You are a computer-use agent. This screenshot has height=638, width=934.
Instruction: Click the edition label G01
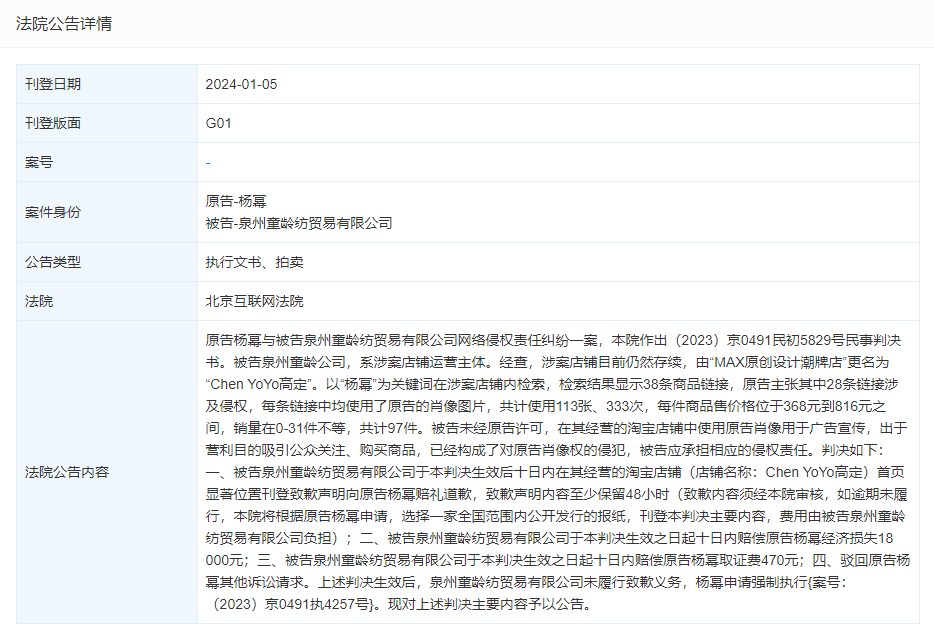pos(216,123)
